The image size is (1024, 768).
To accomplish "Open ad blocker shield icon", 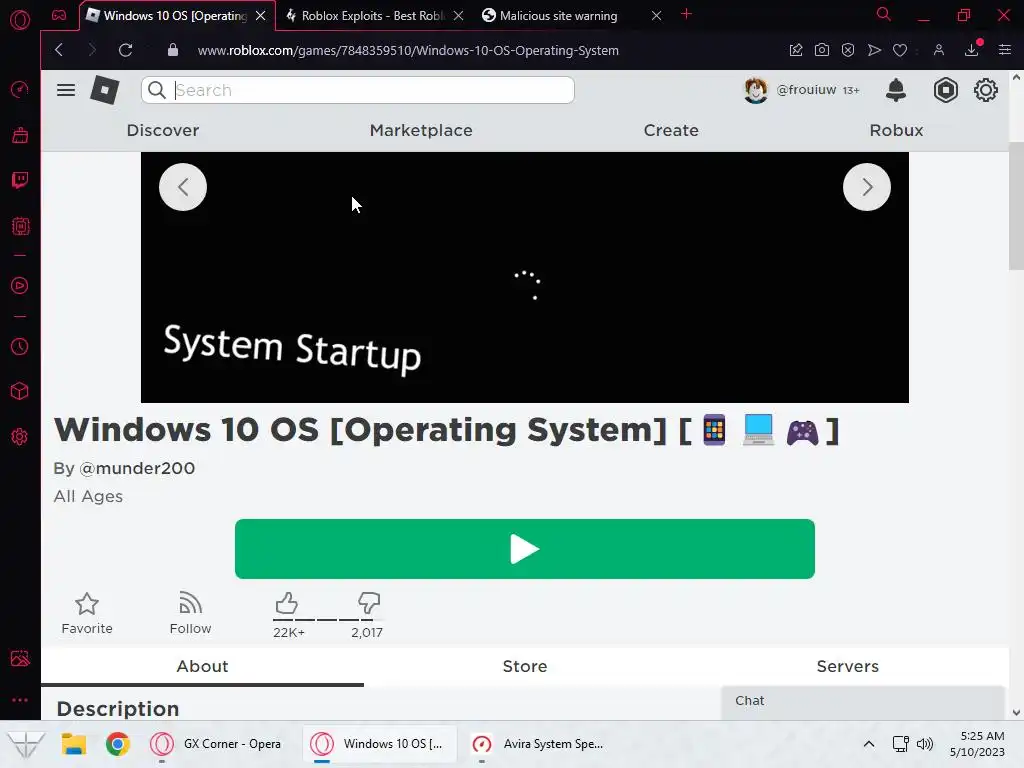I will tap(848, 50).
